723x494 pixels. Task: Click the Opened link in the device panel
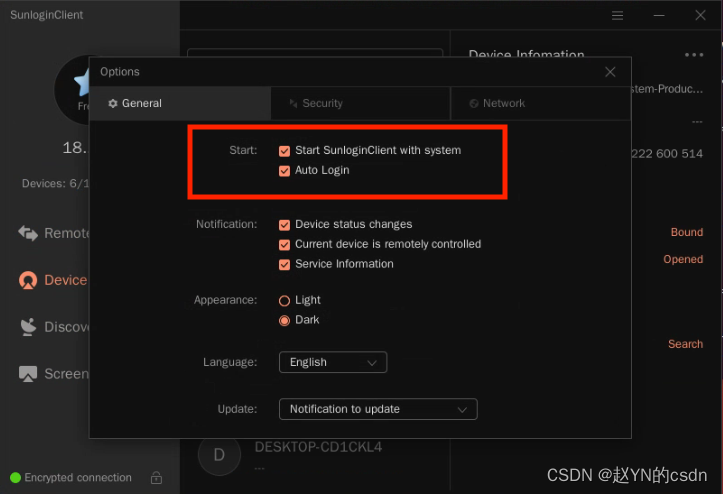683,259
